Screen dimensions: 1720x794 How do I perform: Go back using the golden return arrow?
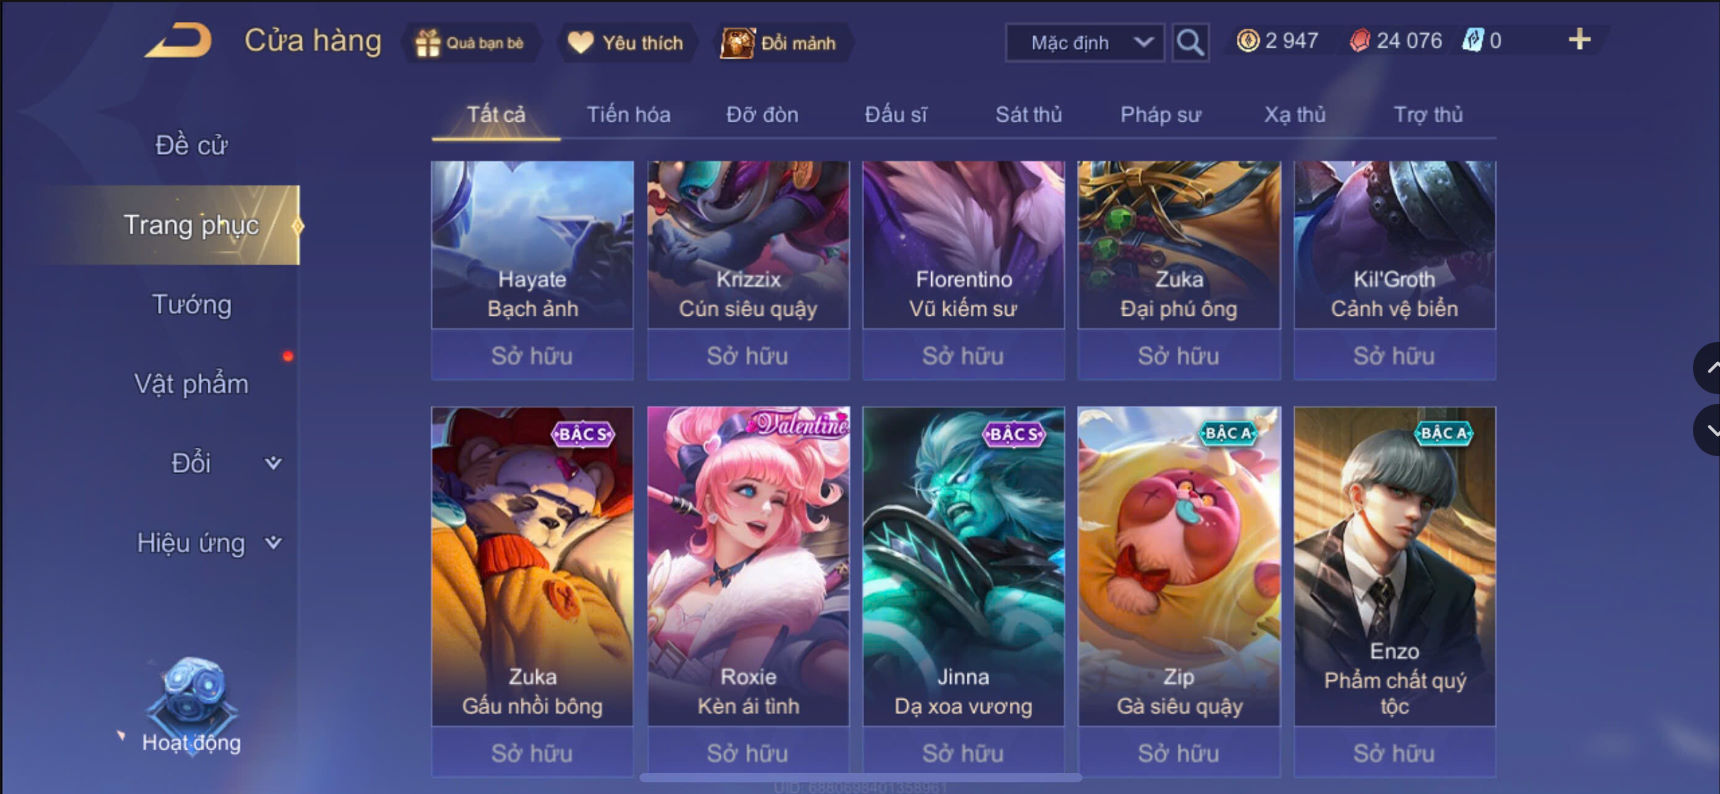click(x=180, y=41)
